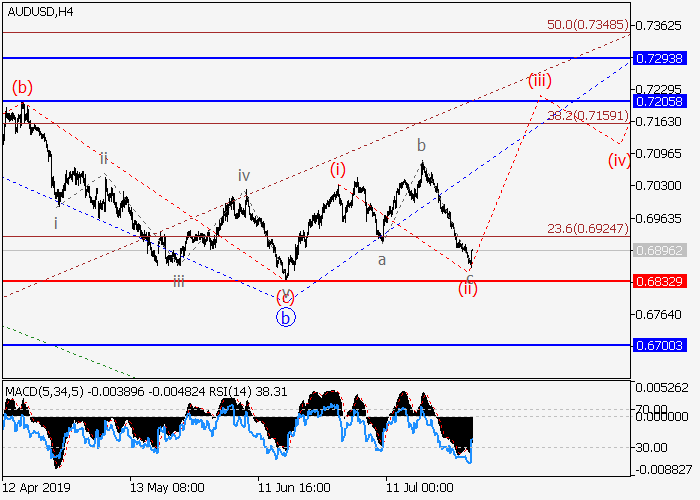Click the blue circled b wave marker
Screen dimensions: 700x500
286,319
